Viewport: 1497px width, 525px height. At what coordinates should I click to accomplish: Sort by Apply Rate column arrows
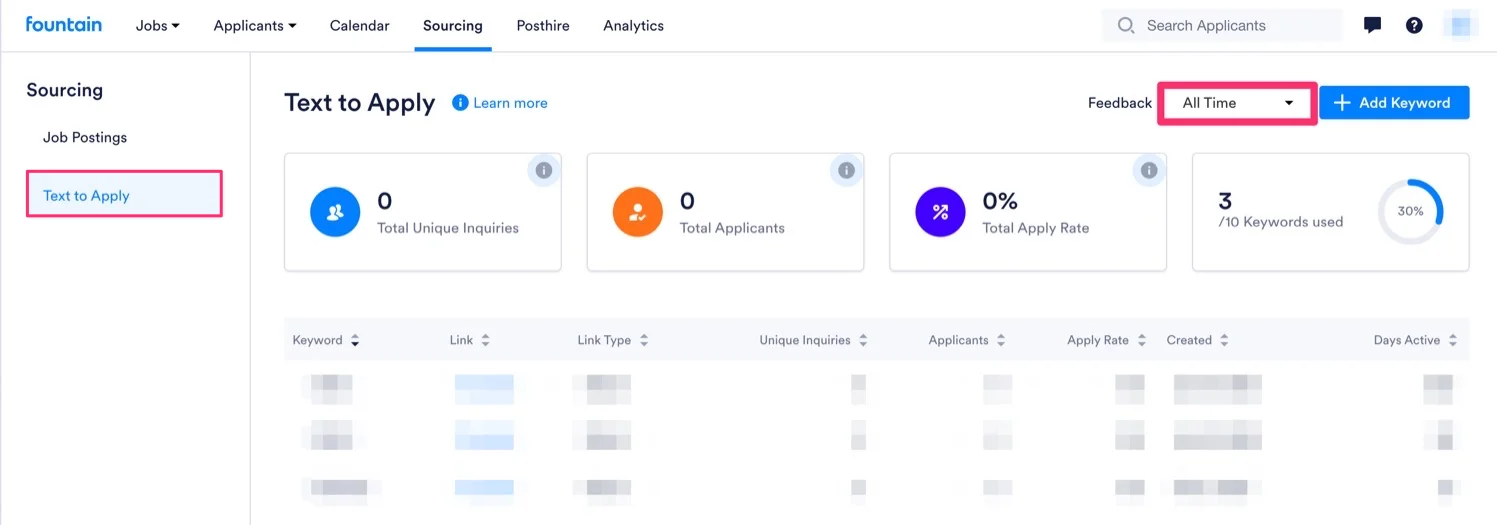click(1142, 340)
